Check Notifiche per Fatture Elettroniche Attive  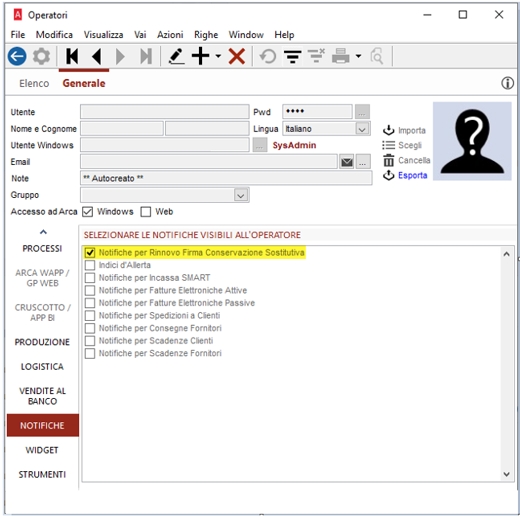click(90, 290)
